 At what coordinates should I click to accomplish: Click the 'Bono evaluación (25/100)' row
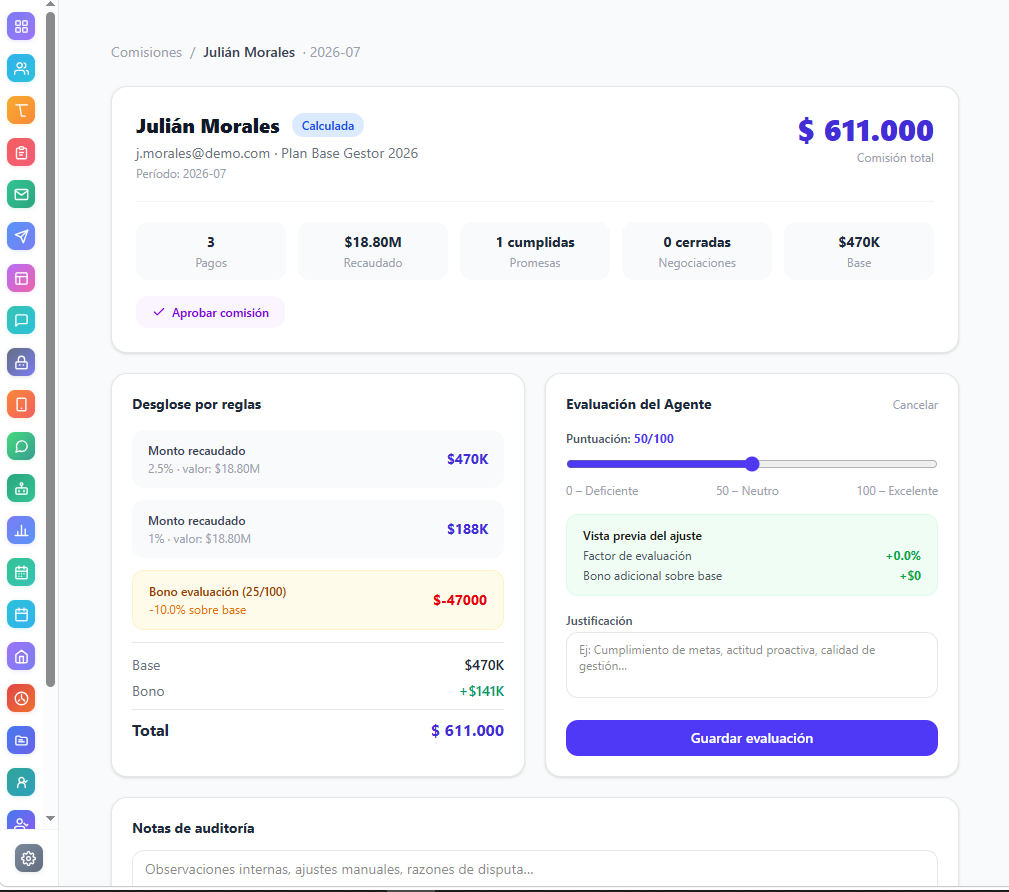tap(318, 600)
